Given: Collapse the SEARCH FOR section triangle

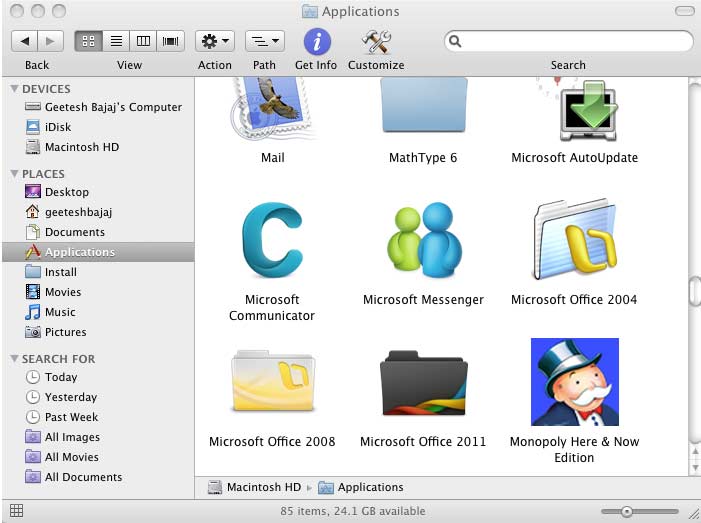Looking at the screenshot, I should (14, 359).
